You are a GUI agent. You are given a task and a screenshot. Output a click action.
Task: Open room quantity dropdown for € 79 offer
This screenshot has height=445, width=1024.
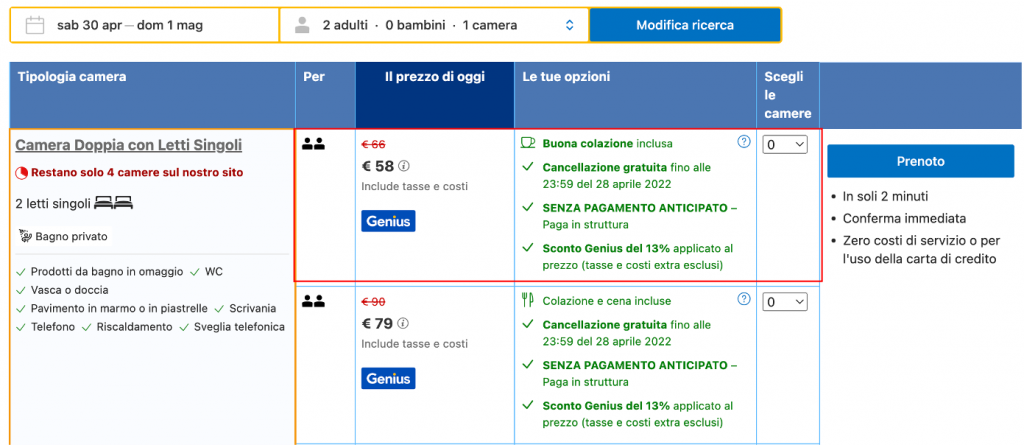click(785, 301)
